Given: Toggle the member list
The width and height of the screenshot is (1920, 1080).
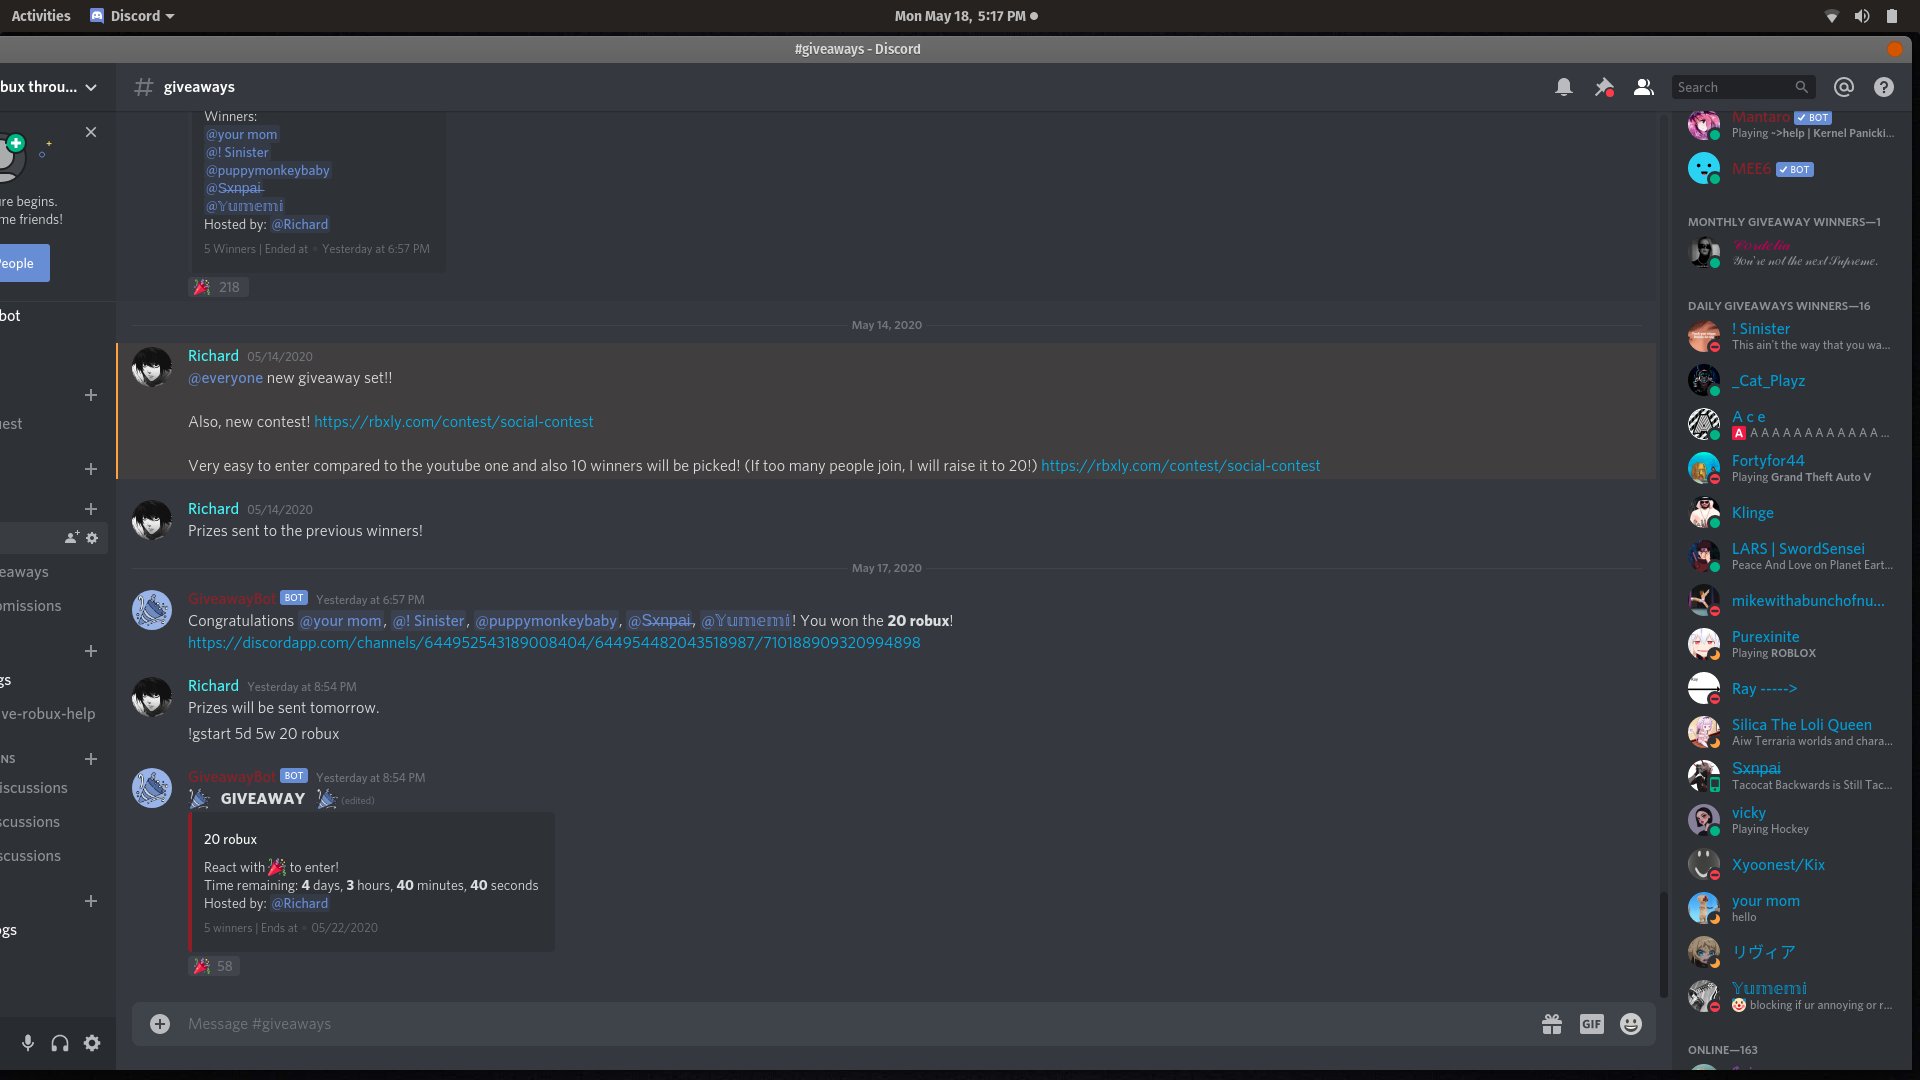Looking at the screenshot, I should click(1643, 87).
